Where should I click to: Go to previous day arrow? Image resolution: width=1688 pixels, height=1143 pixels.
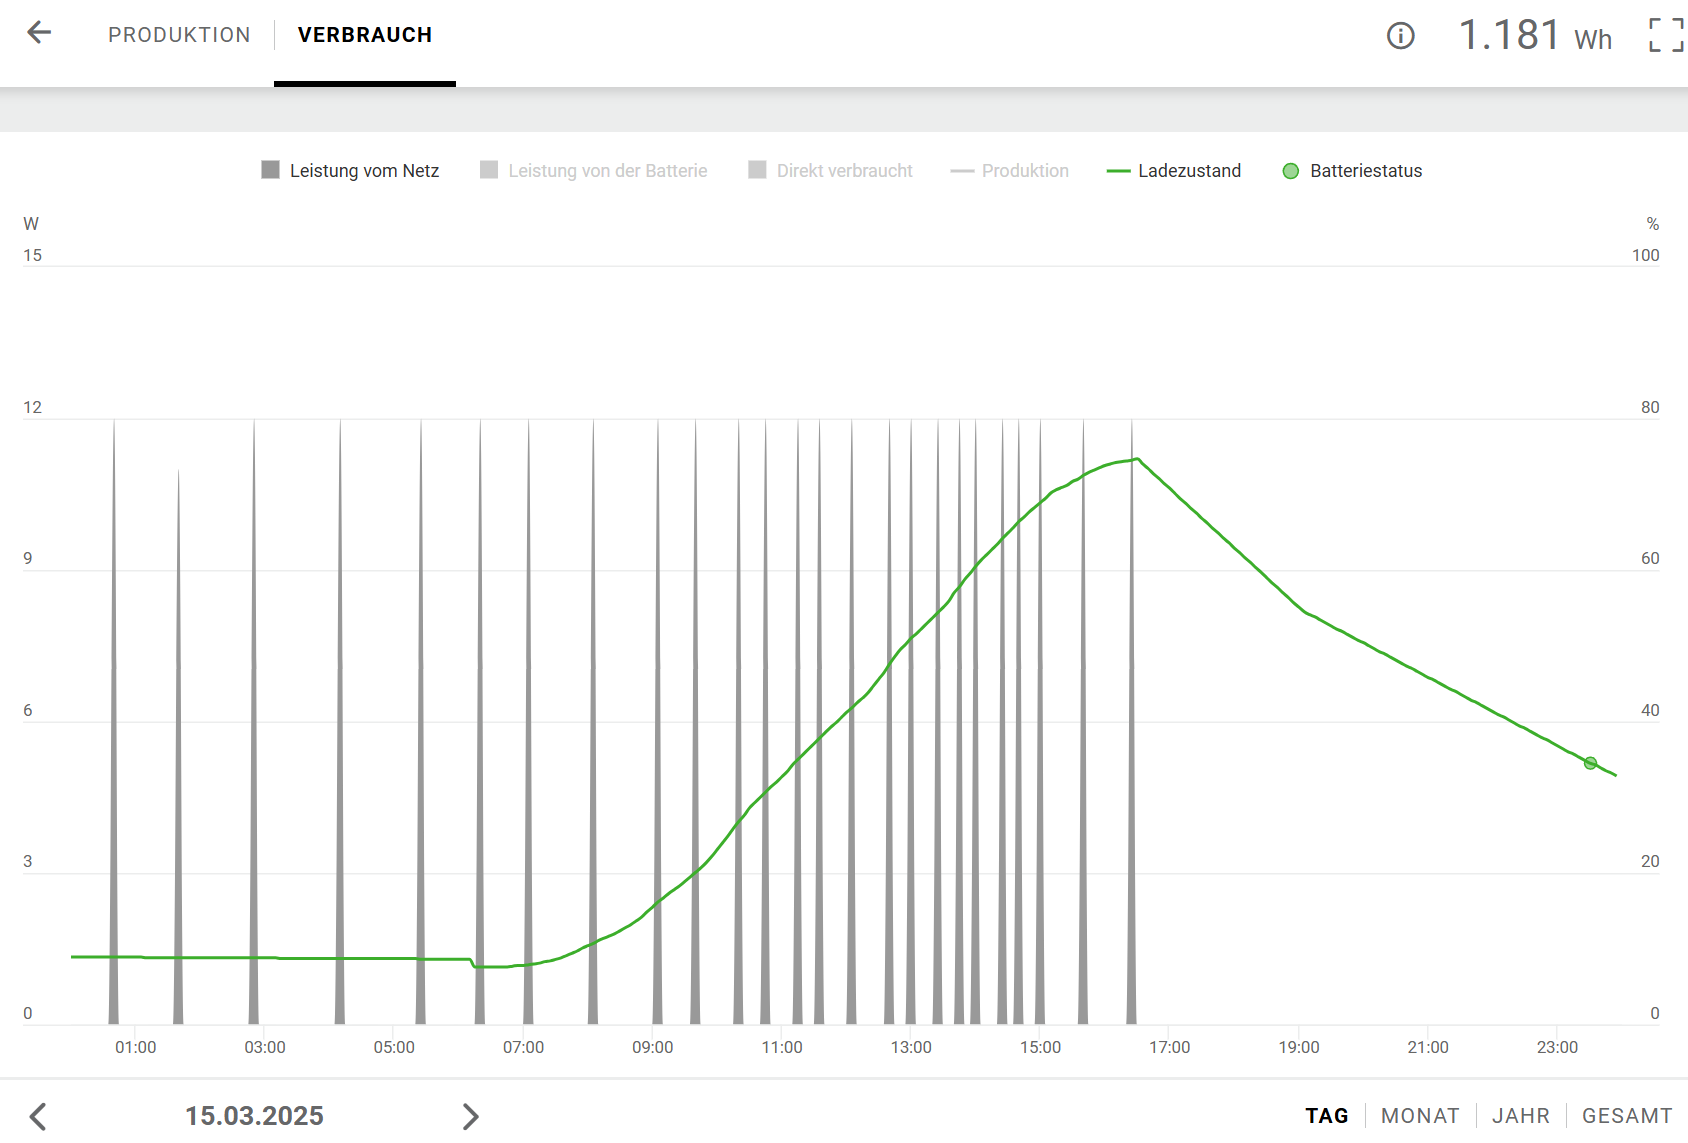pyautogui.click(x=38, y=1116)
